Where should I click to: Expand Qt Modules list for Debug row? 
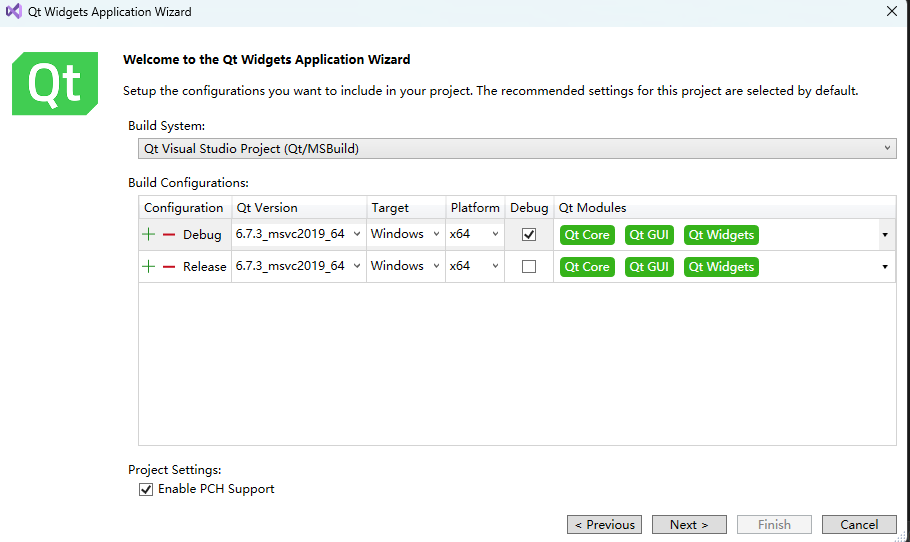[885, 235]
